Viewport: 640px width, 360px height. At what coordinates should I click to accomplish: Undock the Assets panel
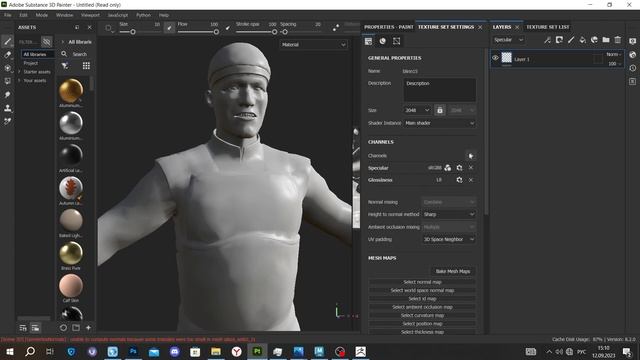tap(77, 27)
